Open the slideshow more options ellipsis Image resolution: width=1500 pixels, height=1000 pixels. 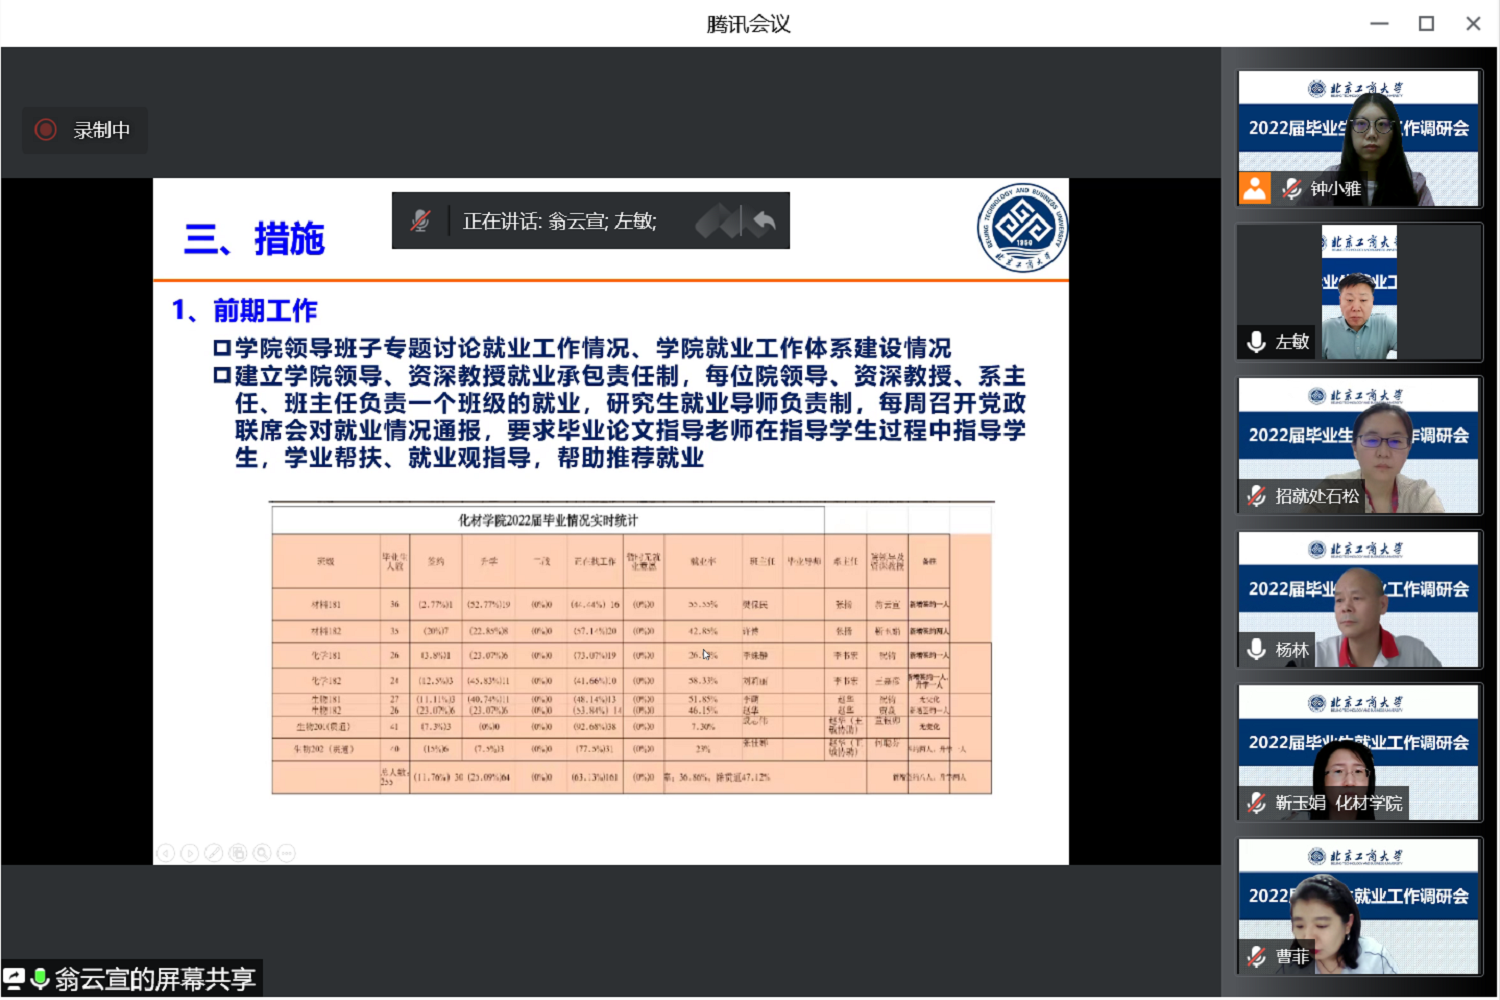tap(286, 853)
